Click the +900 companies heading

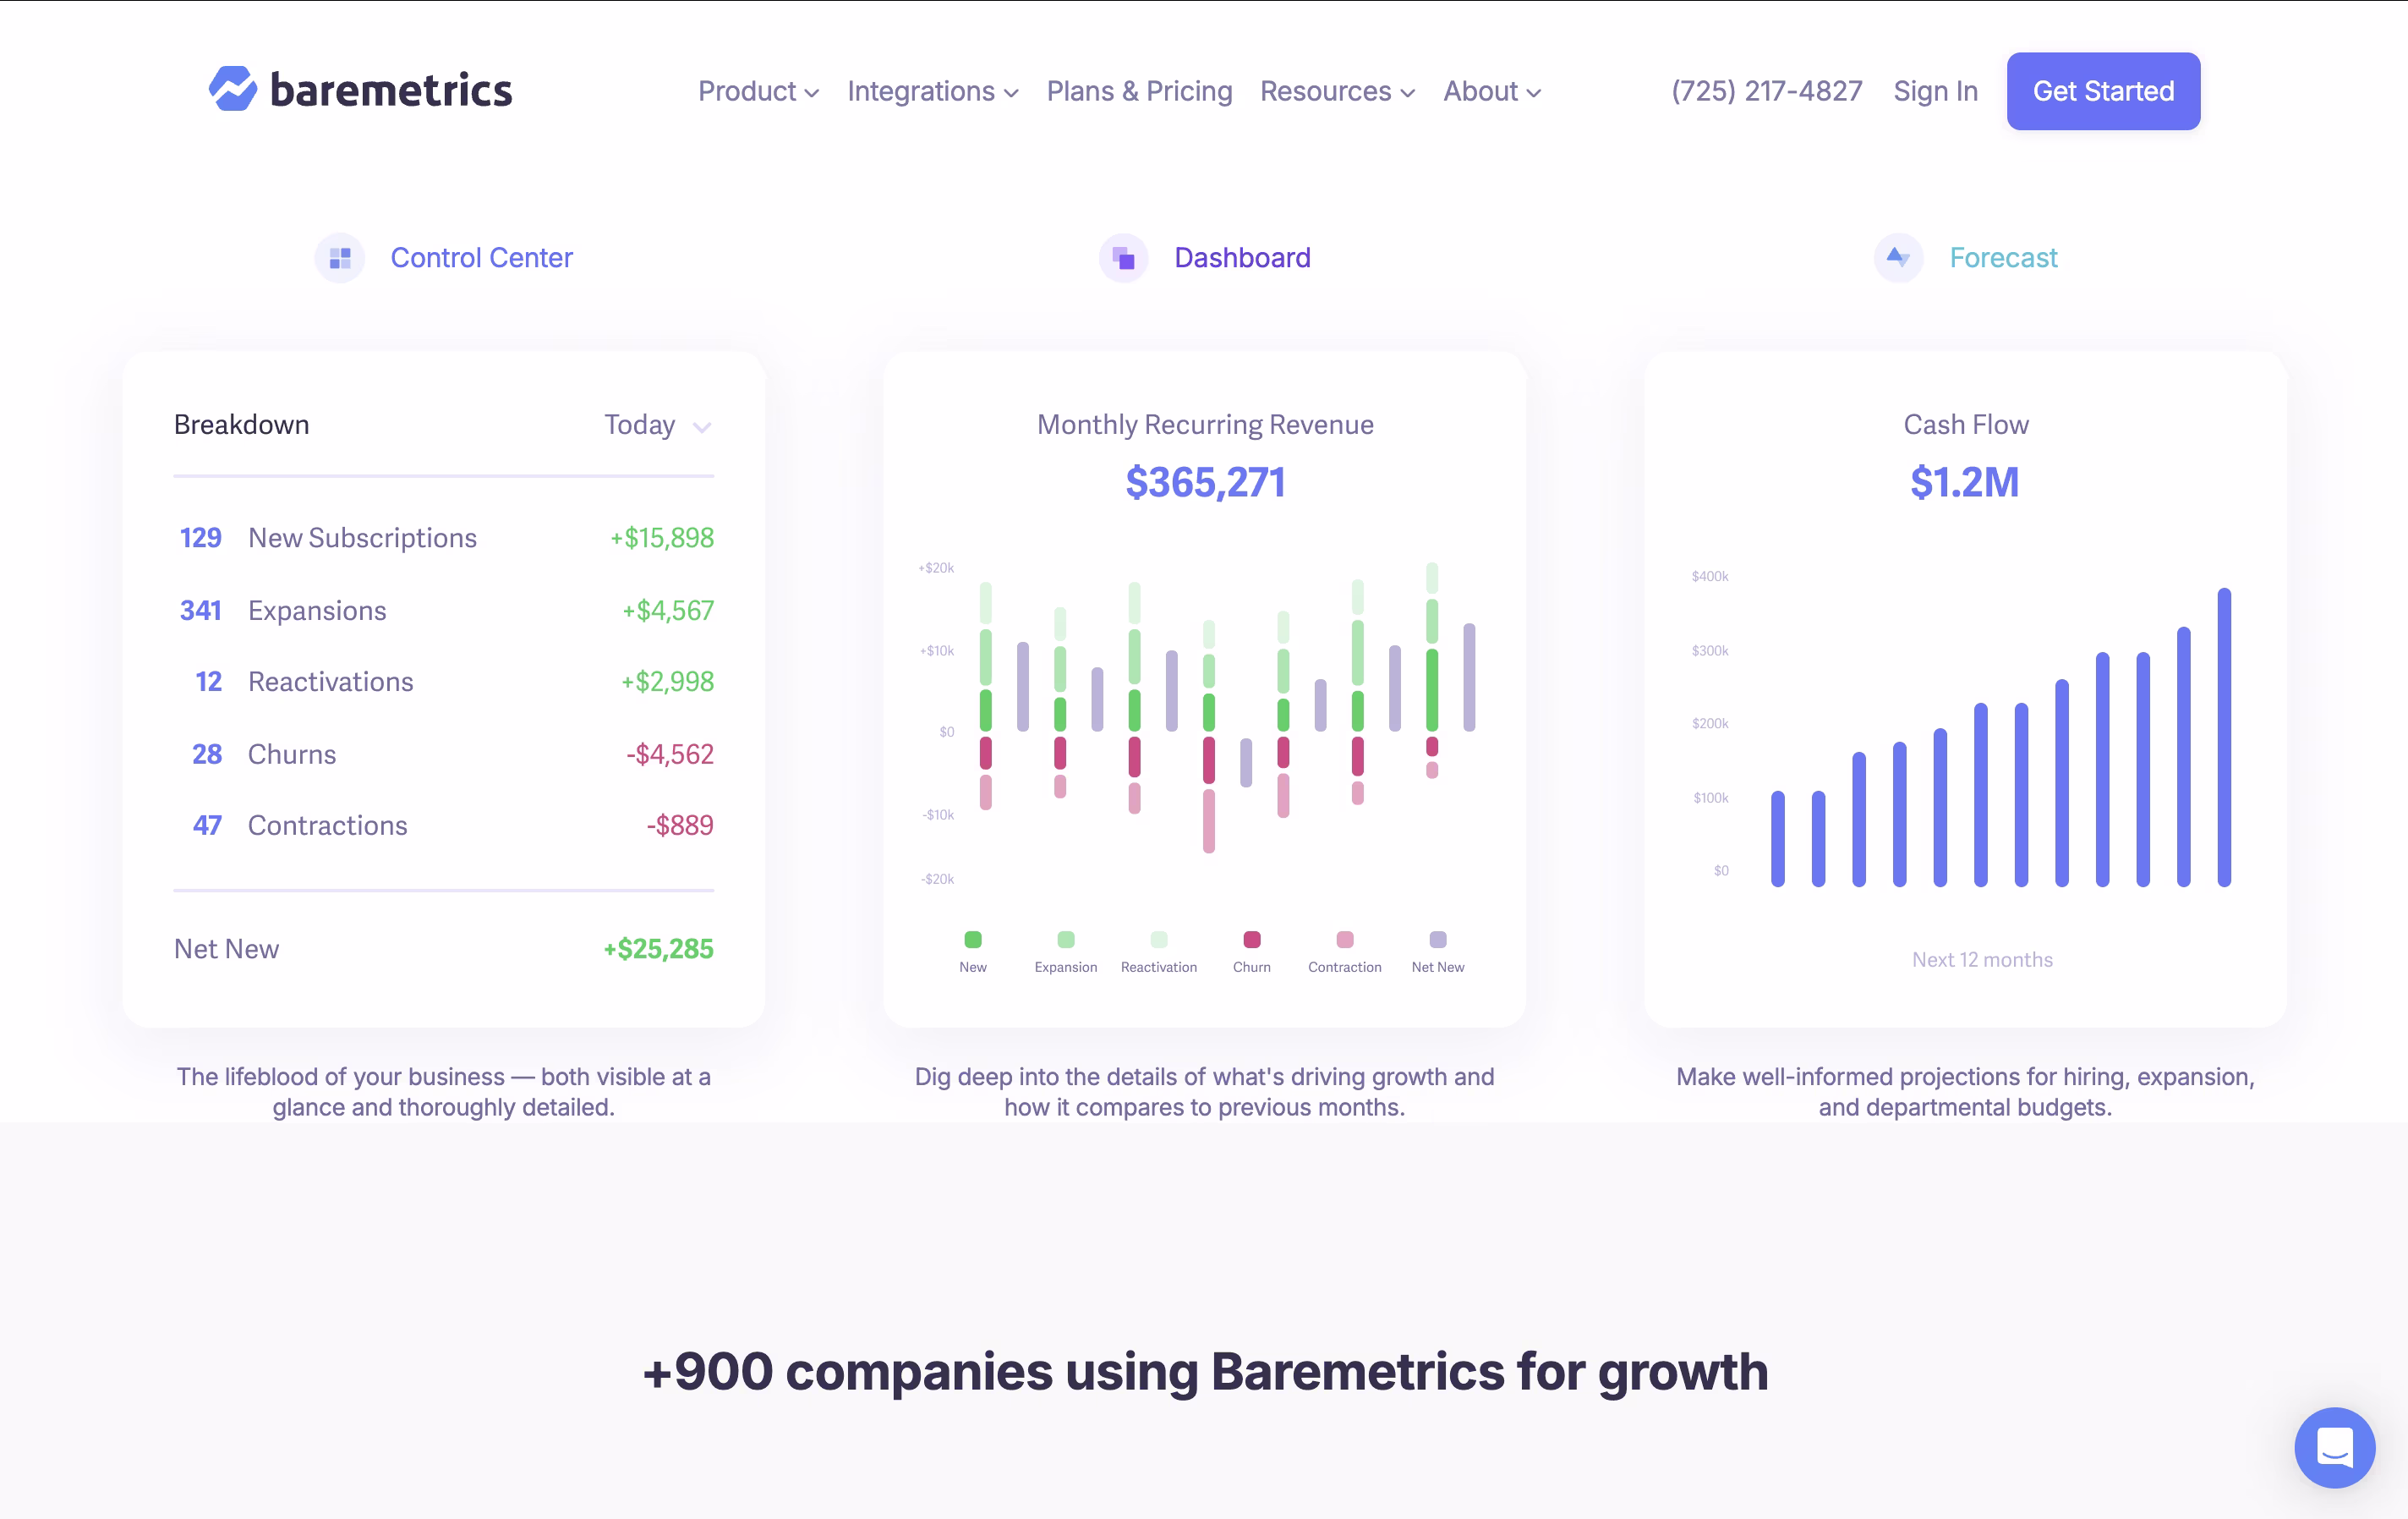coord(1205,1371)
